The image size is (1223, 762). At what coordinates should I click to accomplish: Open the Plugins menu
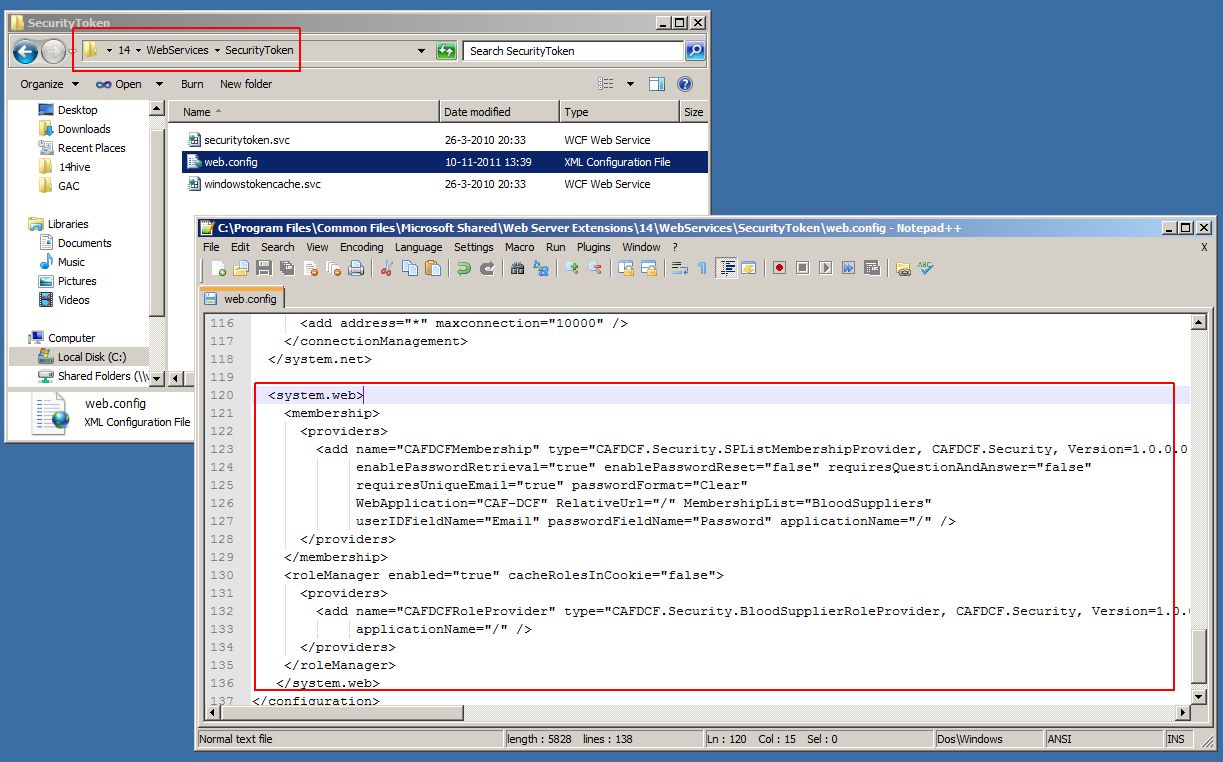(x=593, y=247)
